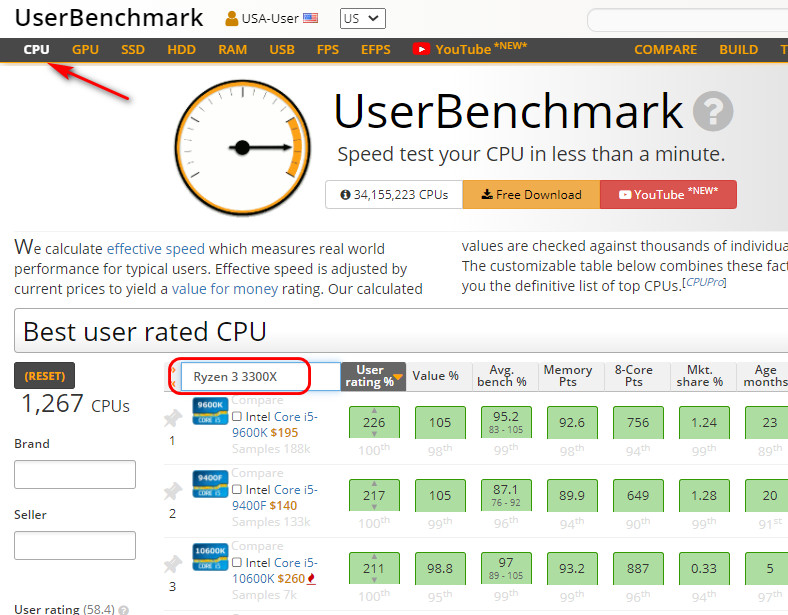Open the CPU tab in navigation bar
The height and width of the screenshot is (615, 788).
36,50
